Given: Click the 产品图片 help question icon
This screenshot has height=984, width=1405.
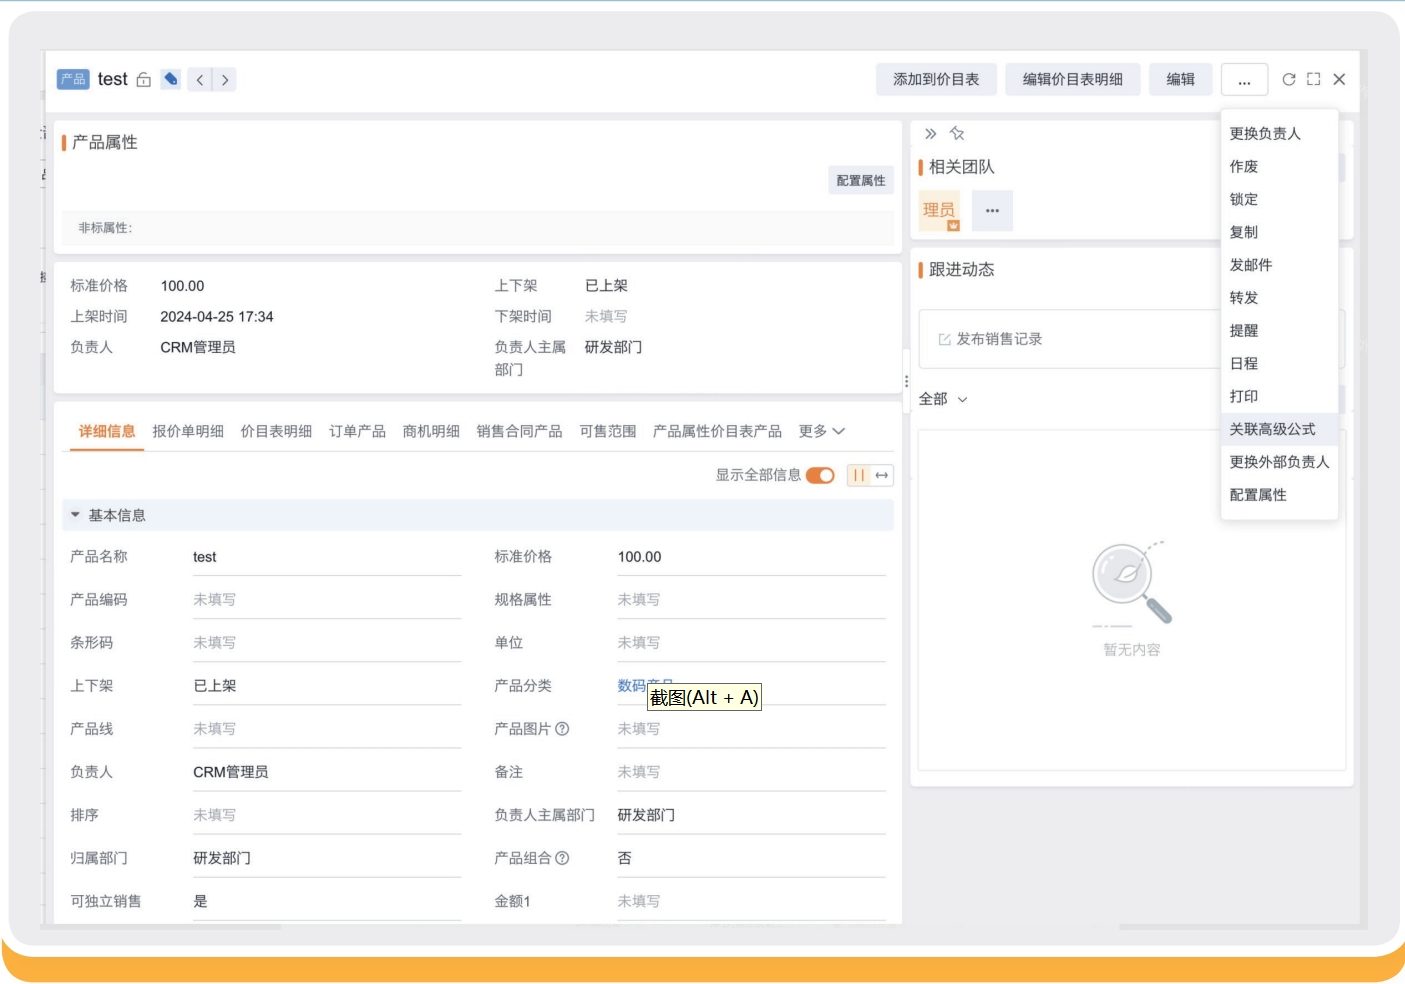Looking at the screenshot, I should click(x=562, y=729).
